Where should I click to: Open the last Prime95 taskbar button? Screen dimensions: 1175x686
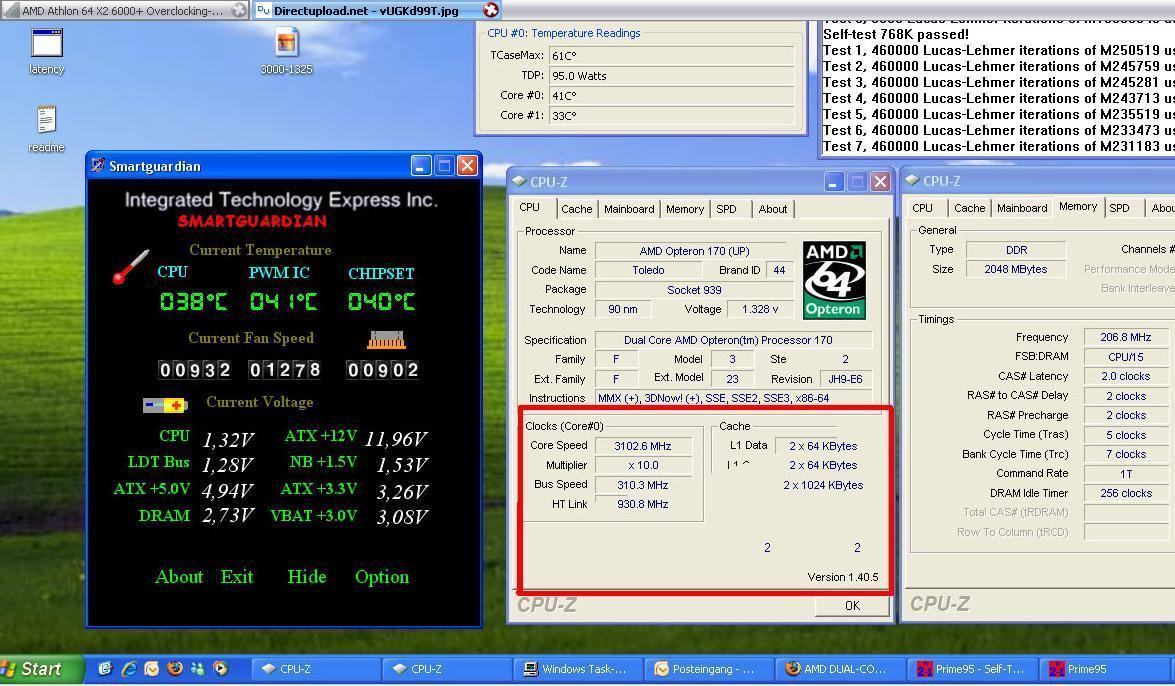point(1103,669)
